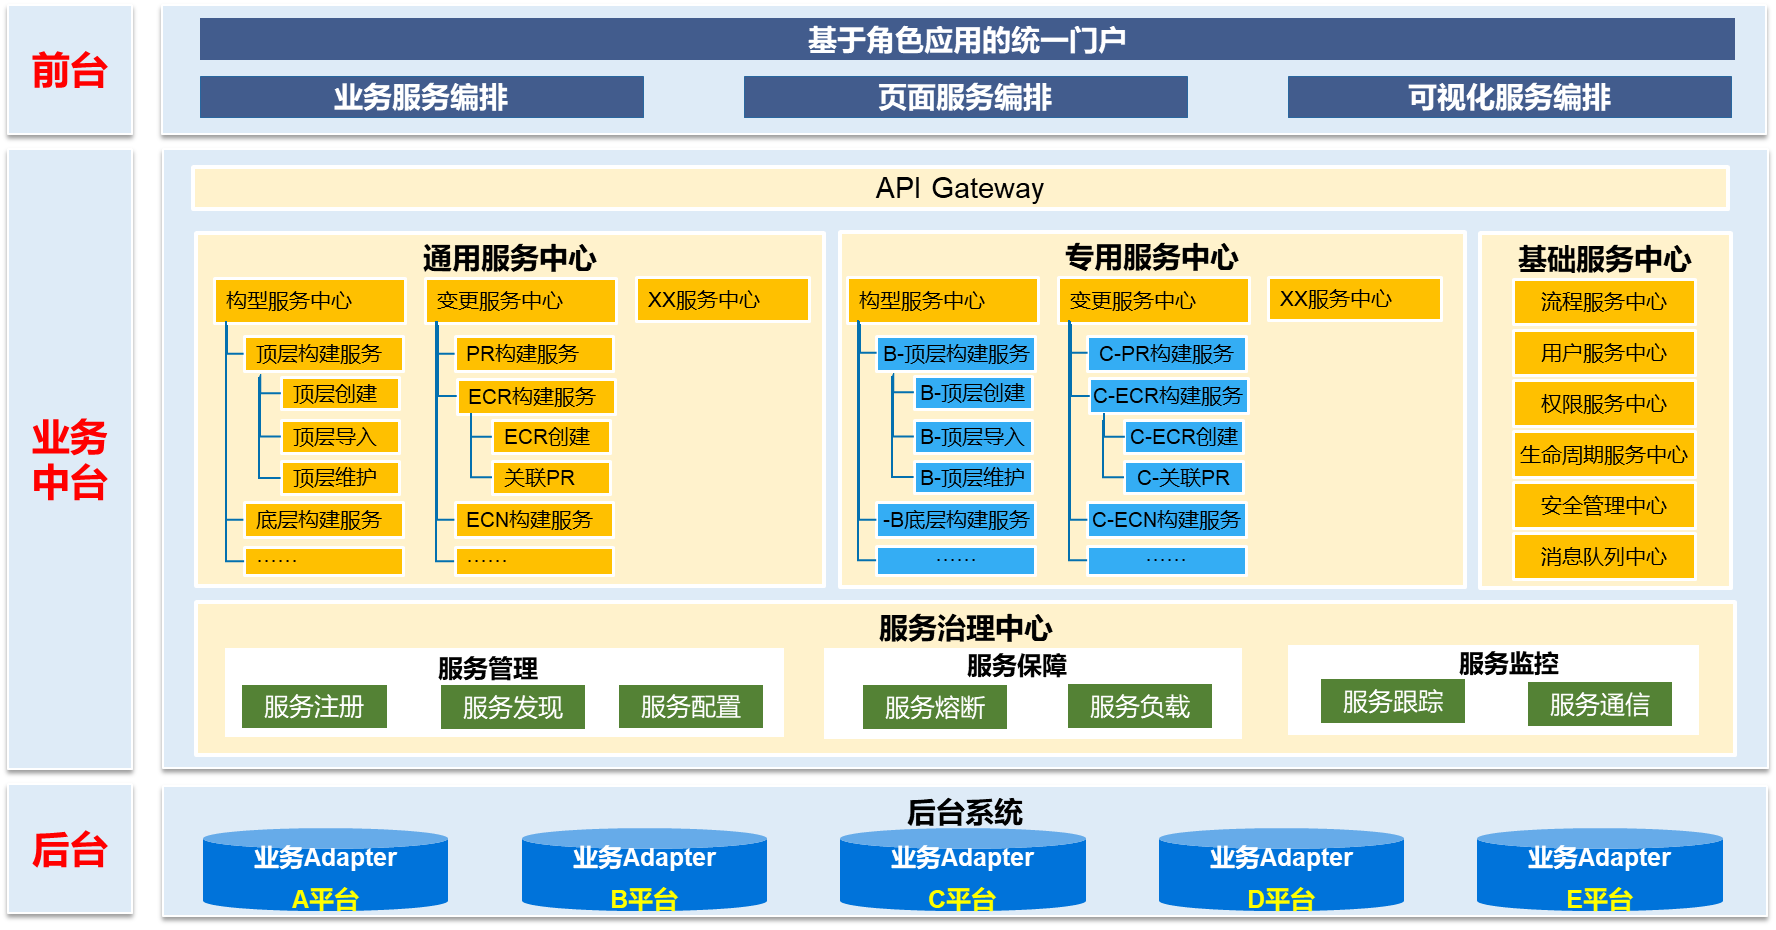The image size is (1776, 930).
Task: Click the 流程服务中心 box
Action: tap(1604, 302)
